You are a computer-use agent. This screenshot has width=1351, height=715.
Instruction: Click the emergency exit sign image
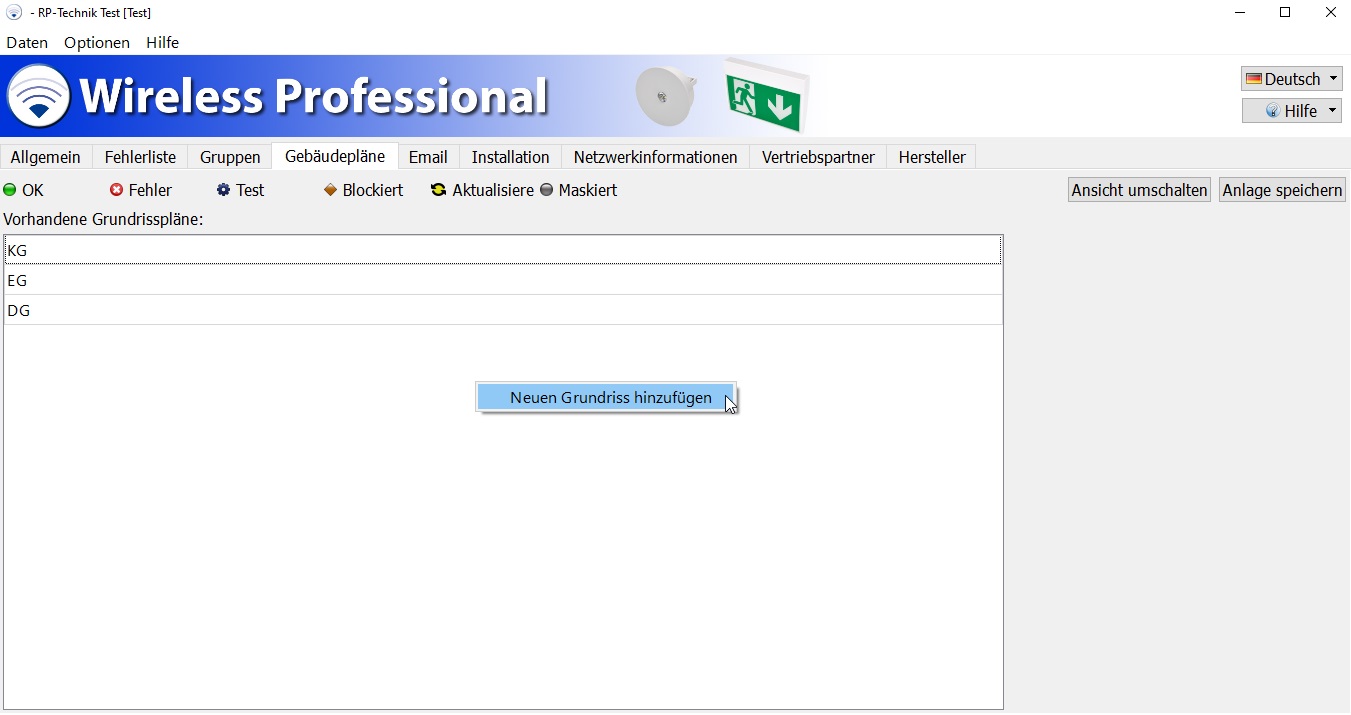766,95
